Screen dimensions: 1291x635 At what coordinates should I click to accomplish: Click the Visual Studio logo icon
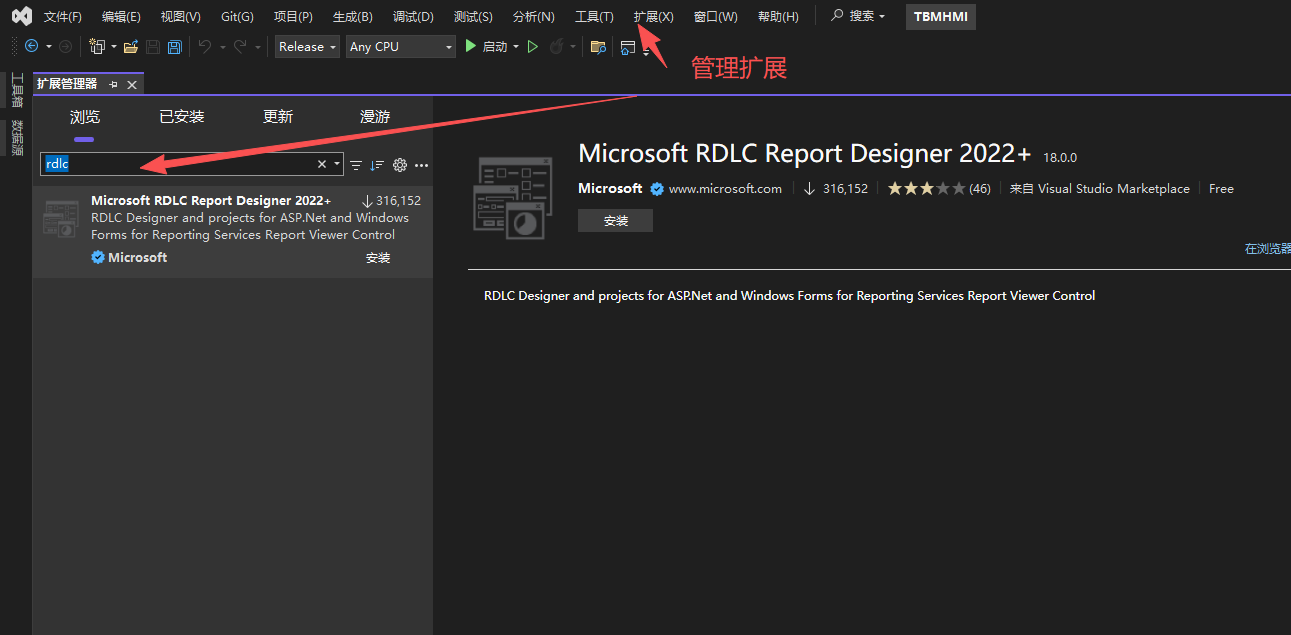pyautogui.click(x=21, y=16)
